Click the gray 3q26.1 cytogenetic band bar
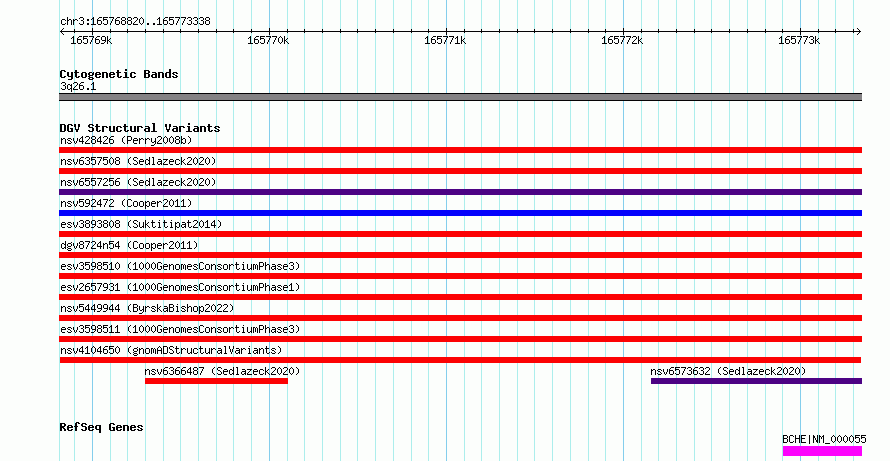The image size is (890, 461). 460,97
